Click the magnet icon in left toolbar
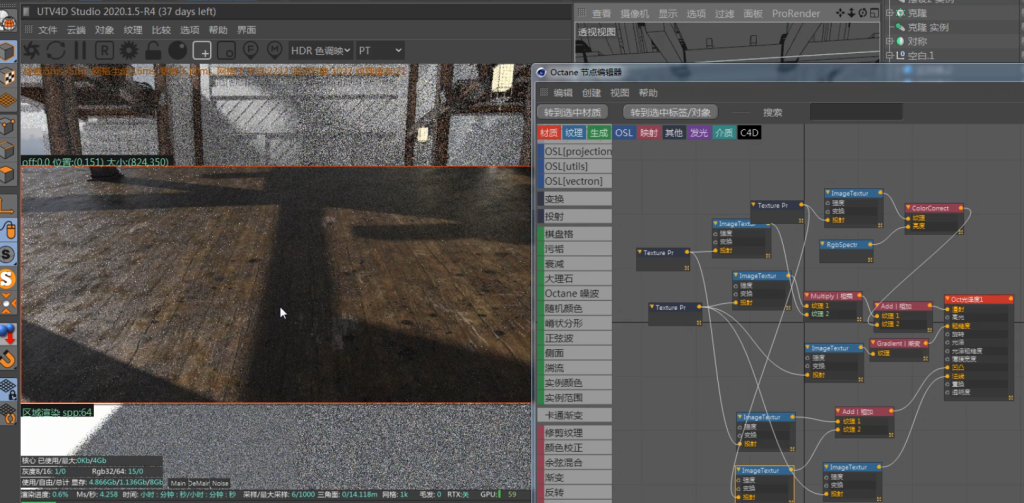 pos(7,359)
